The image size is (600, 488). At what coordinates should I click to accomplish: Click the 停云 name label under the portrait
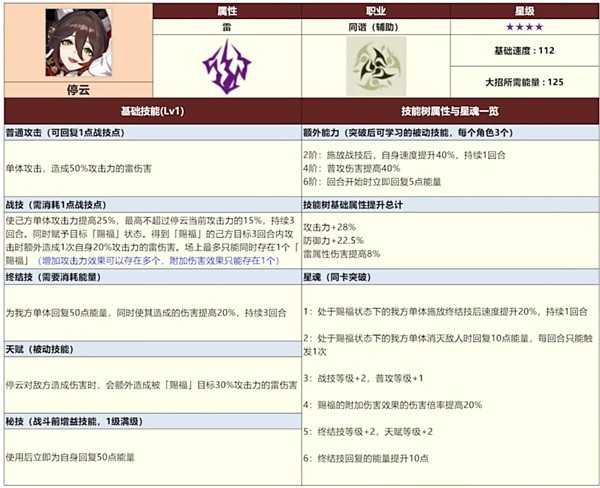click(x=76, y=89)
